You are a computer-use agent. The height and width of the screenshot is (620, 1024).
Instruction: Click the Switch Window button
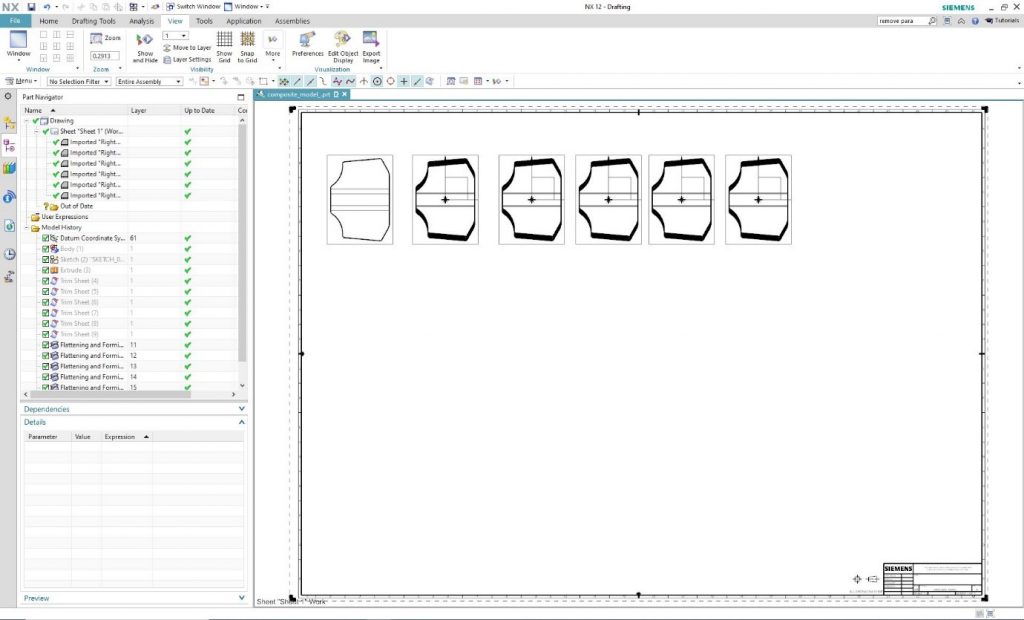(192, 7)
